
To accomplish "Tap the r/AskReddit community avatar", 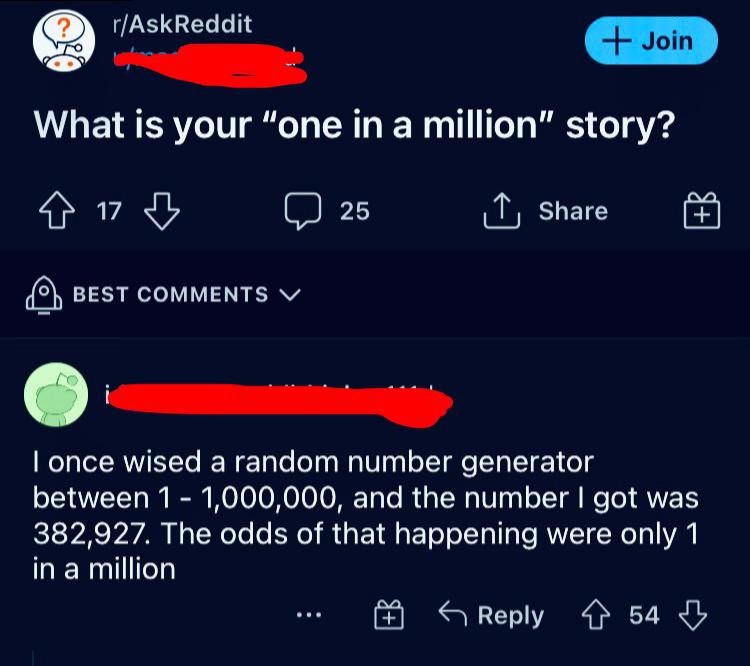I will click(60, 40).
